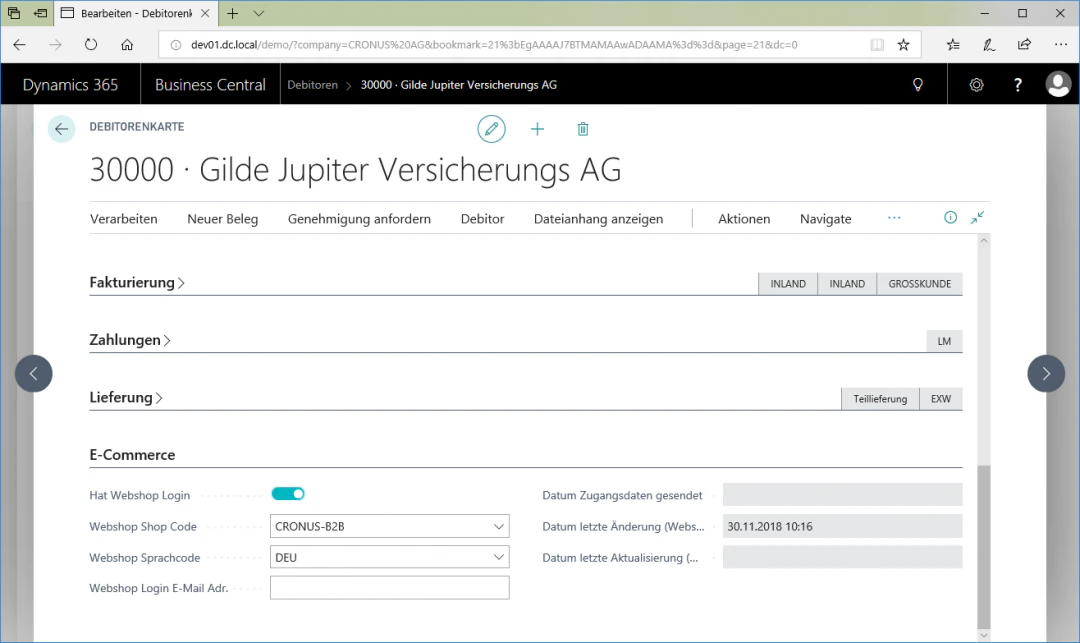Open the Genehmigung anfordern menu
Image resolution: width=1080 pixels, height=643 pixels.
pos(359,219)
